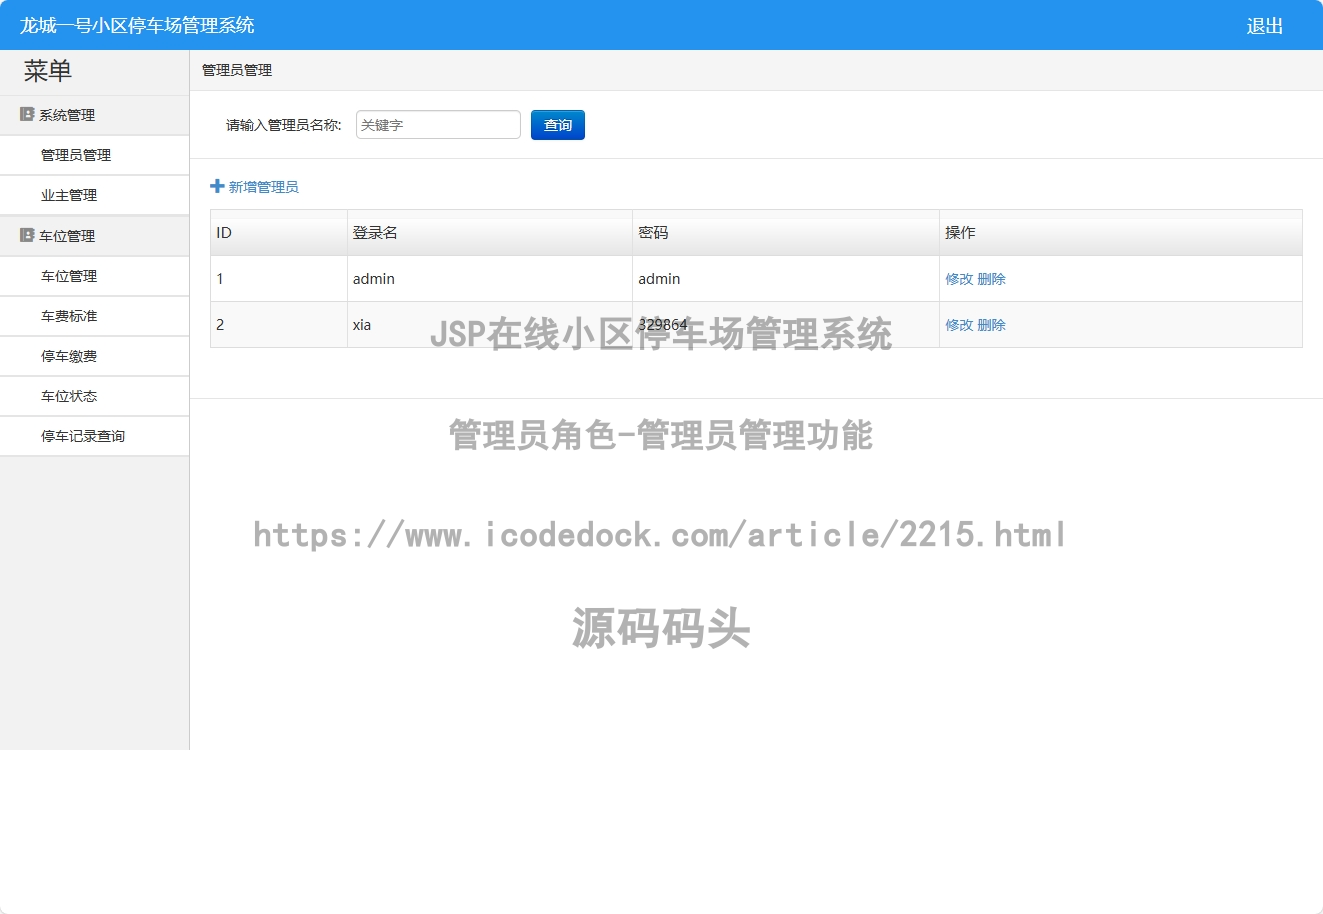Click the login name cell 'xia'
The width and height of the screenshot is (1323, 914).
click(489, 325)
